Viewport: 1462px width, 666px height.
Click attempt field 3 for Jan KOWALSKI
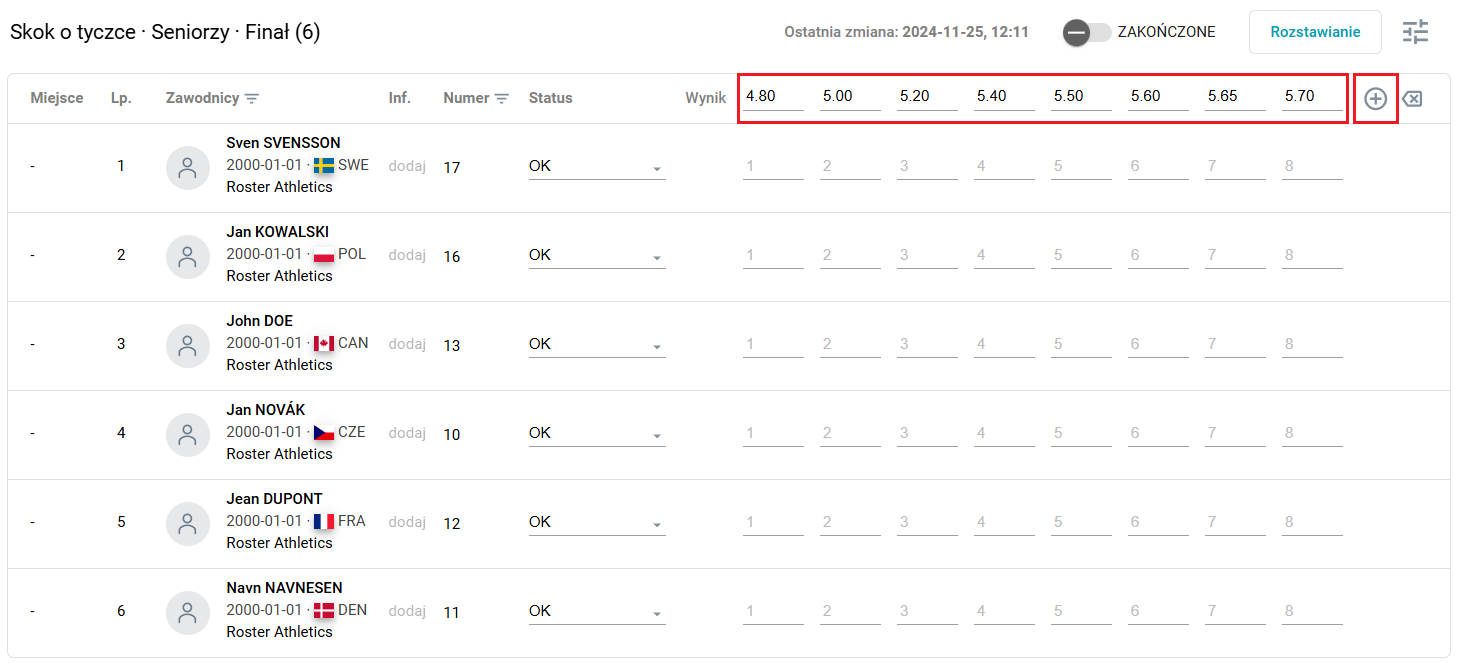click(x=927, y=255)
